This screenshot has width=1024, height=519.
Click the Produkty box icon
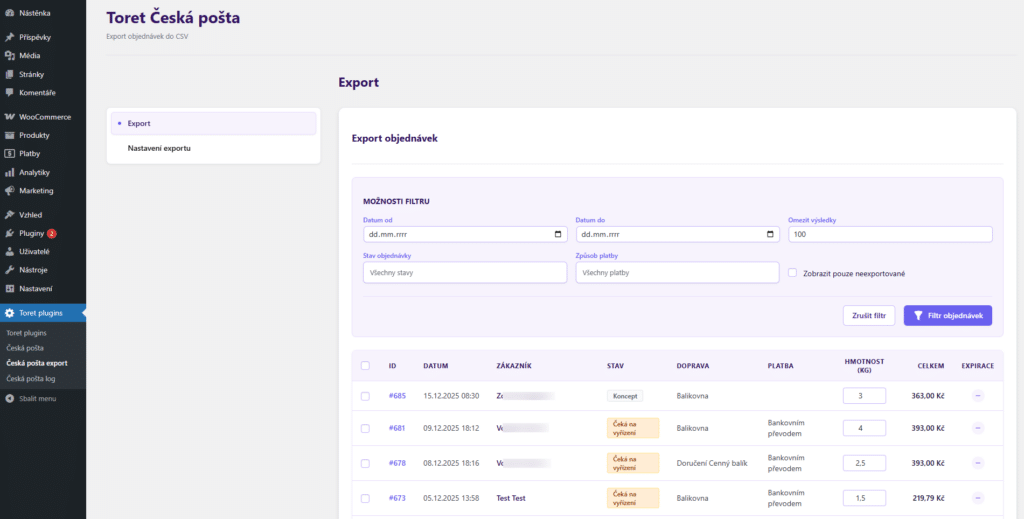pyautogui.click(x=10, y=135)
